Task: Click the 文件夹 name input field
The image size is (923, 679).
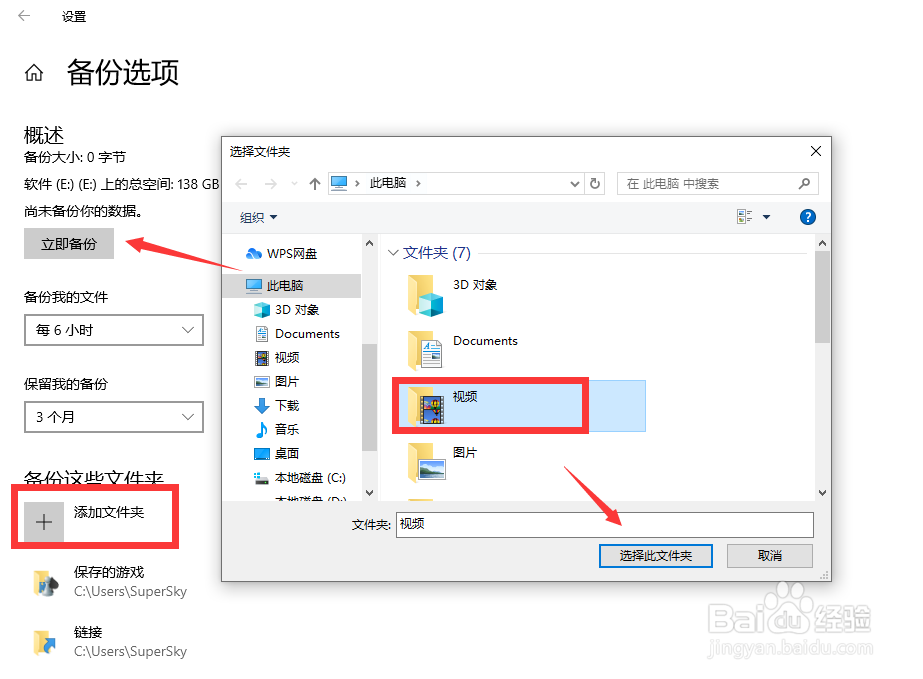Action: 605,525
